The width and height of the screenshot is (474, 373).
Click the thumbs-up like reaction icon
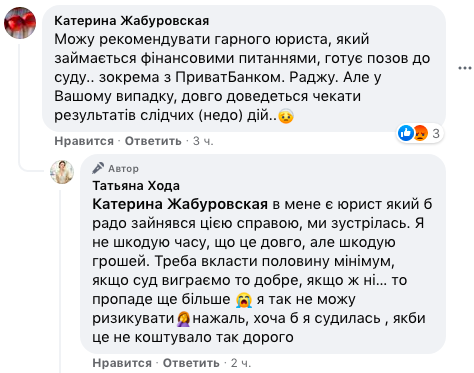[406, 133]
